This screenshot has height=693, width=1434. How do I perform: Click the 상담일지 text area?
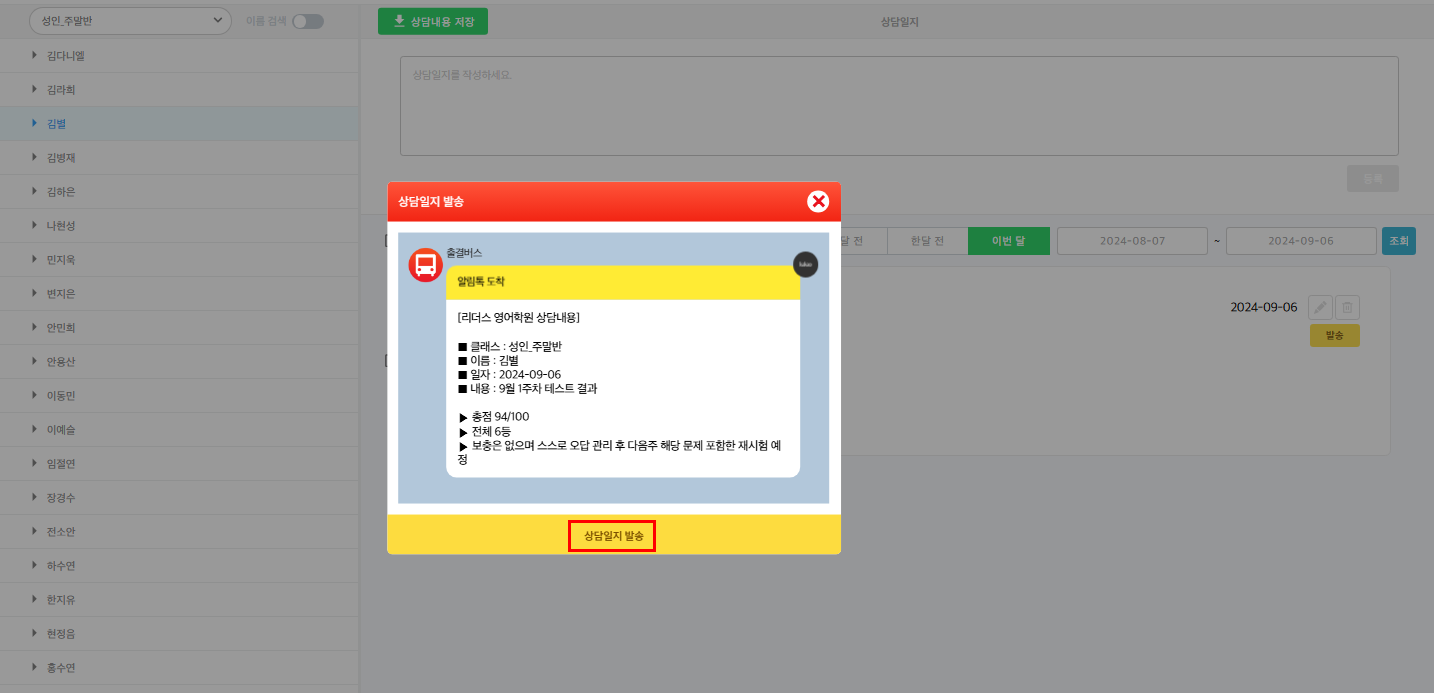[x=898, y=106]
